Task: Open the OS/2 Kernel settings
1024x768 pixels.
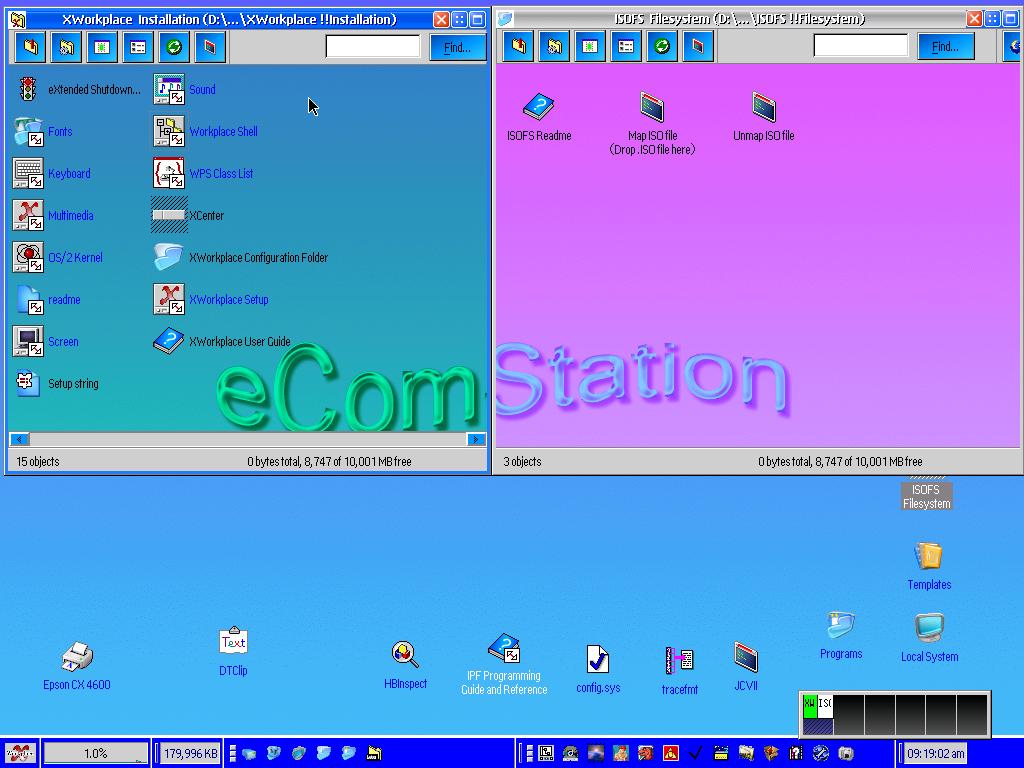Action: [x=28, y=258]
